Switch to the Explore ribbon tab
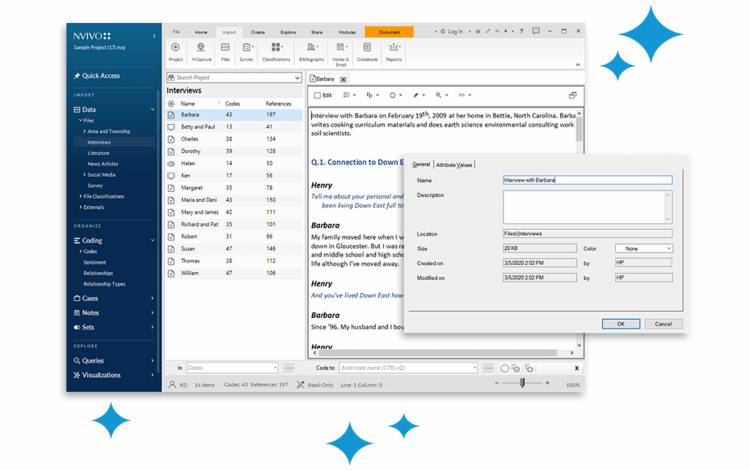The width and height of the screenshot is (750, 470). pos(288,32)
